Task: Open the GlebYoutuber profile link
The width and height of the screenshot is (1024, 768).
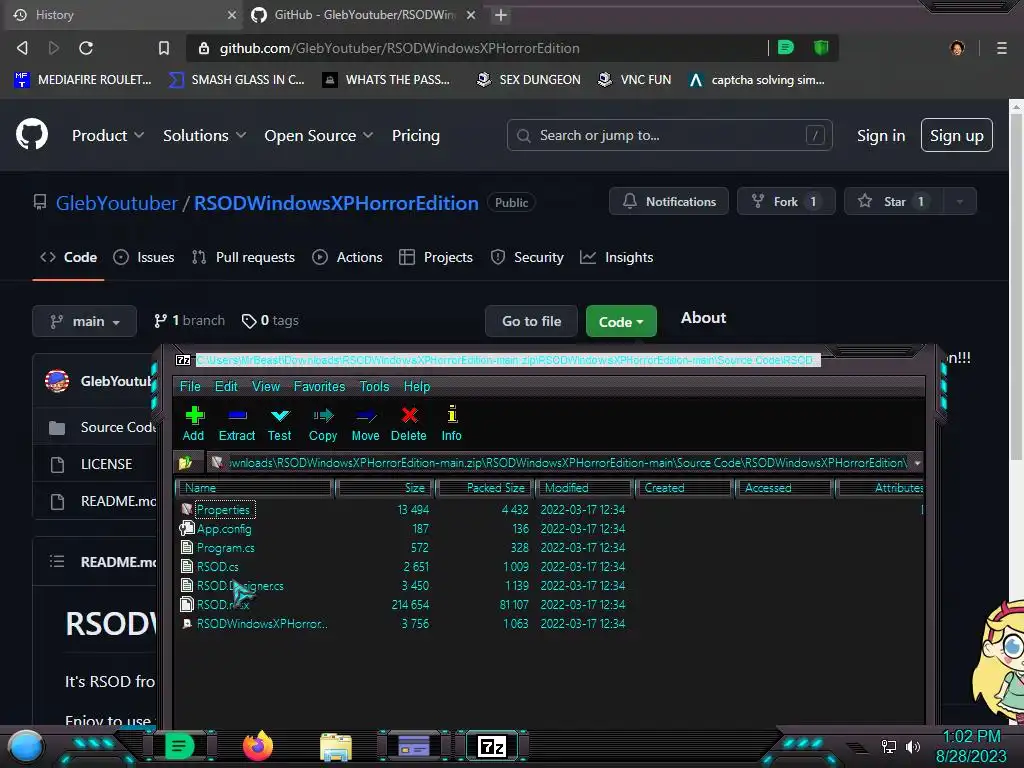Action: pos(116,203)
